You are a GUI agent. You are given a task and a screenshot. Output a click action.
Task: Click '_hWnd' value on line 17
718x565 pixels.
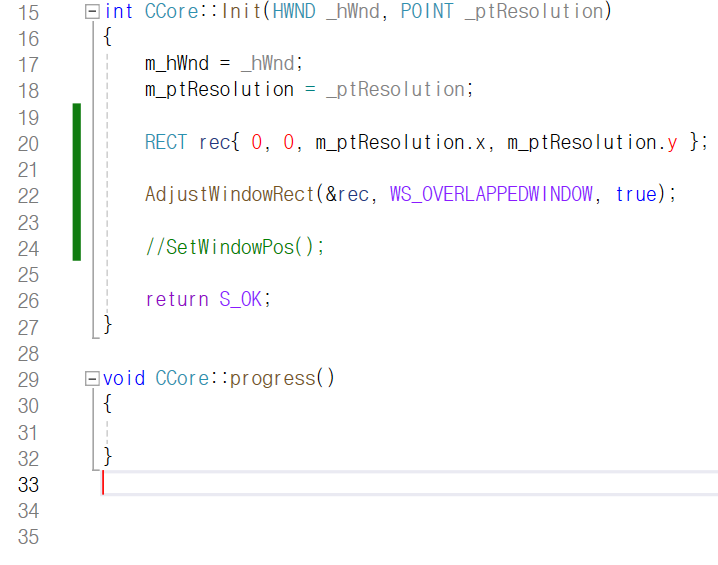tap(268, 63)
